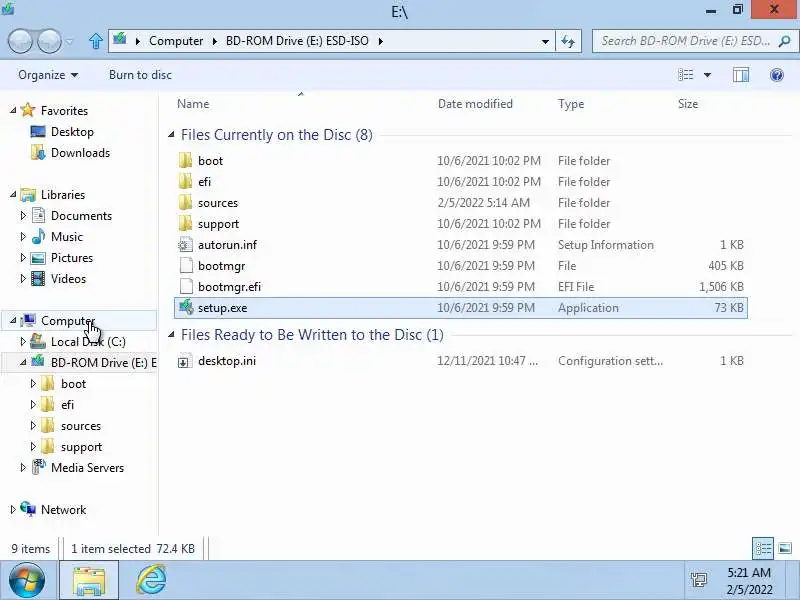Select the support folder in the tree

pyautogui.click(x=82, y=447)
